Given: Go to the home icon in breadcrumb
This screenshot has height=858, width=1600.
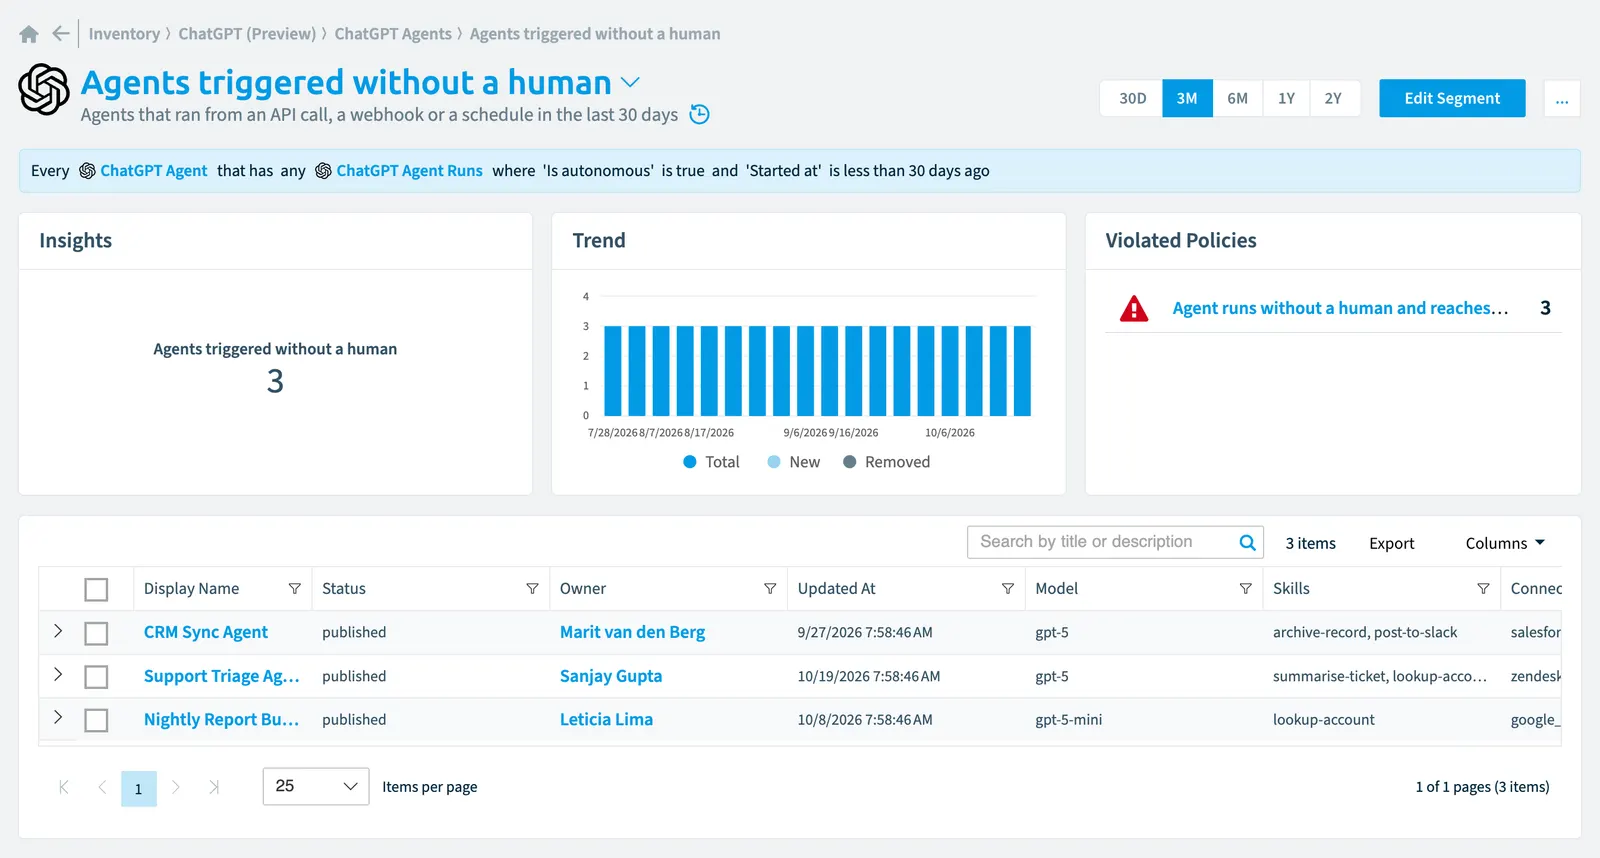Looking at the screenshot, I should coord(29,34).
